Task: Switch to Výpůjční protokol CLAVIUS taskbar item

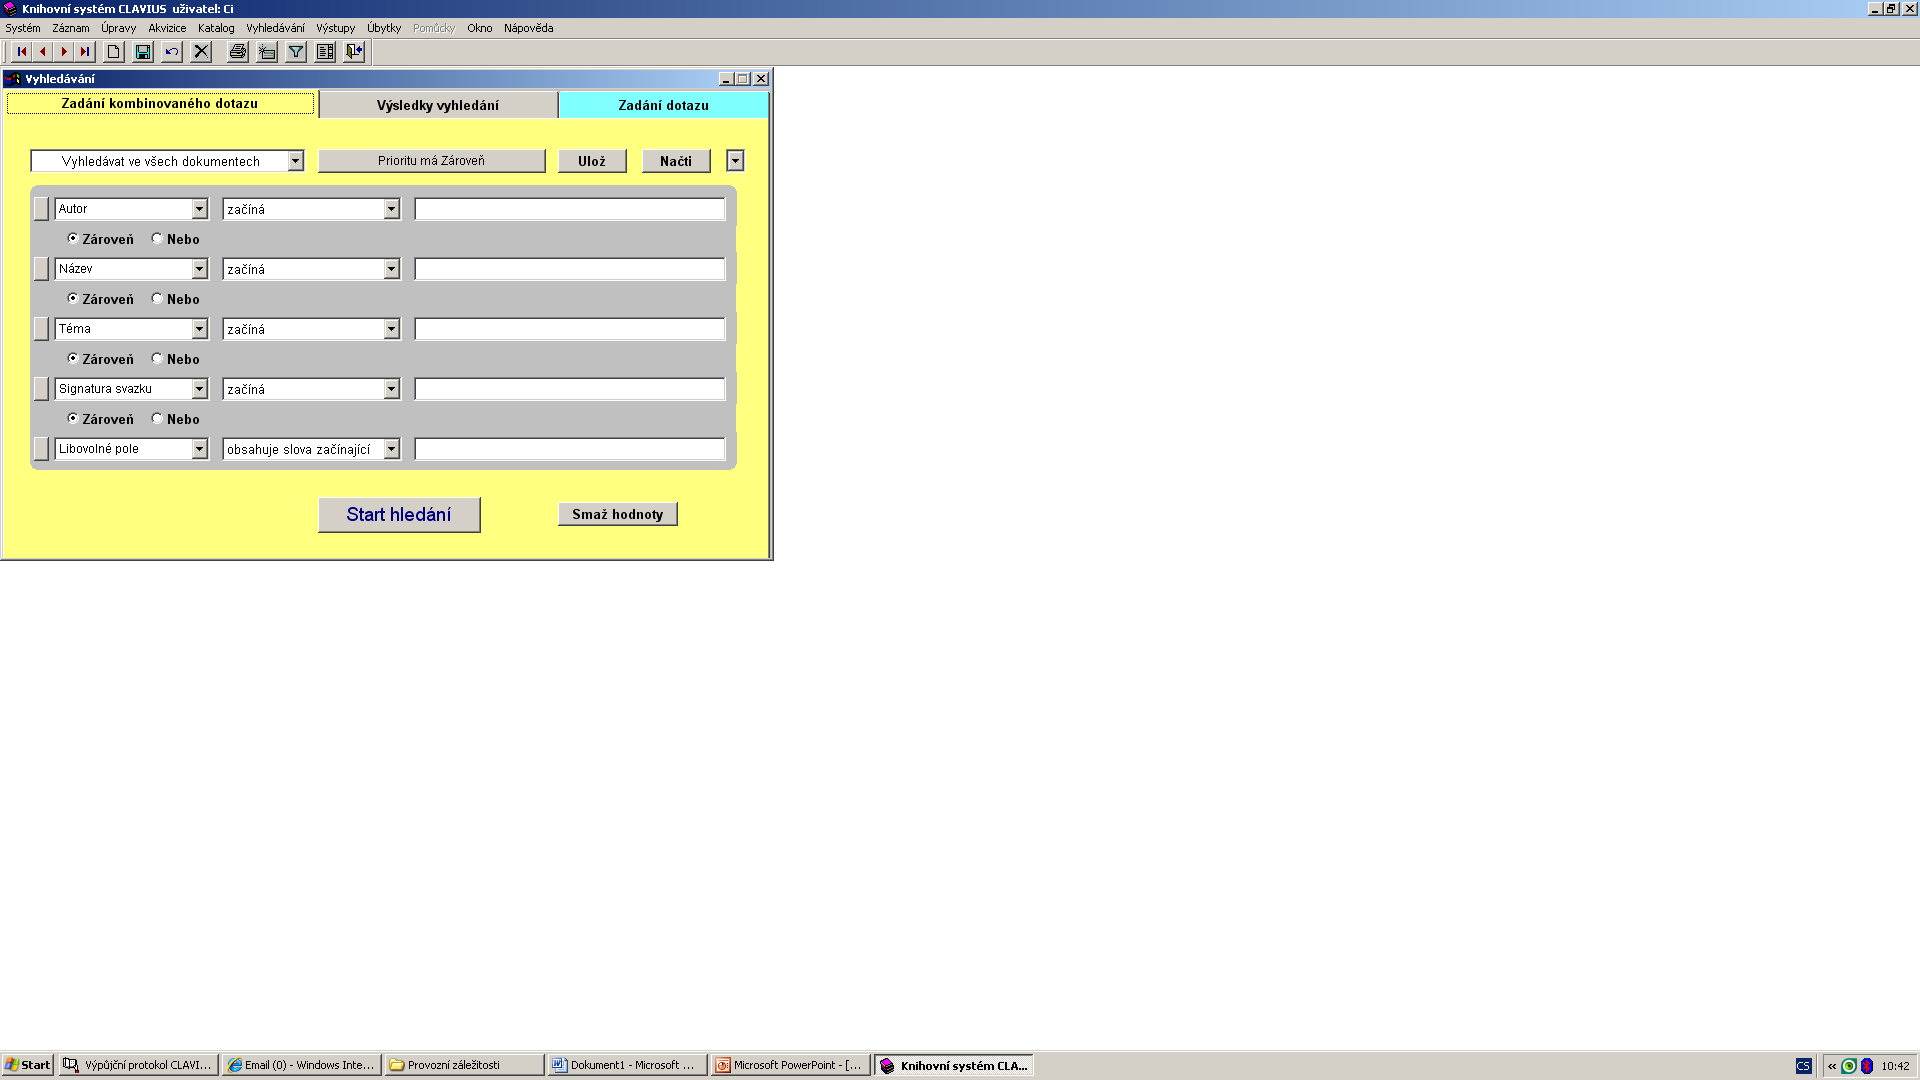Action: coord(138,1065)
